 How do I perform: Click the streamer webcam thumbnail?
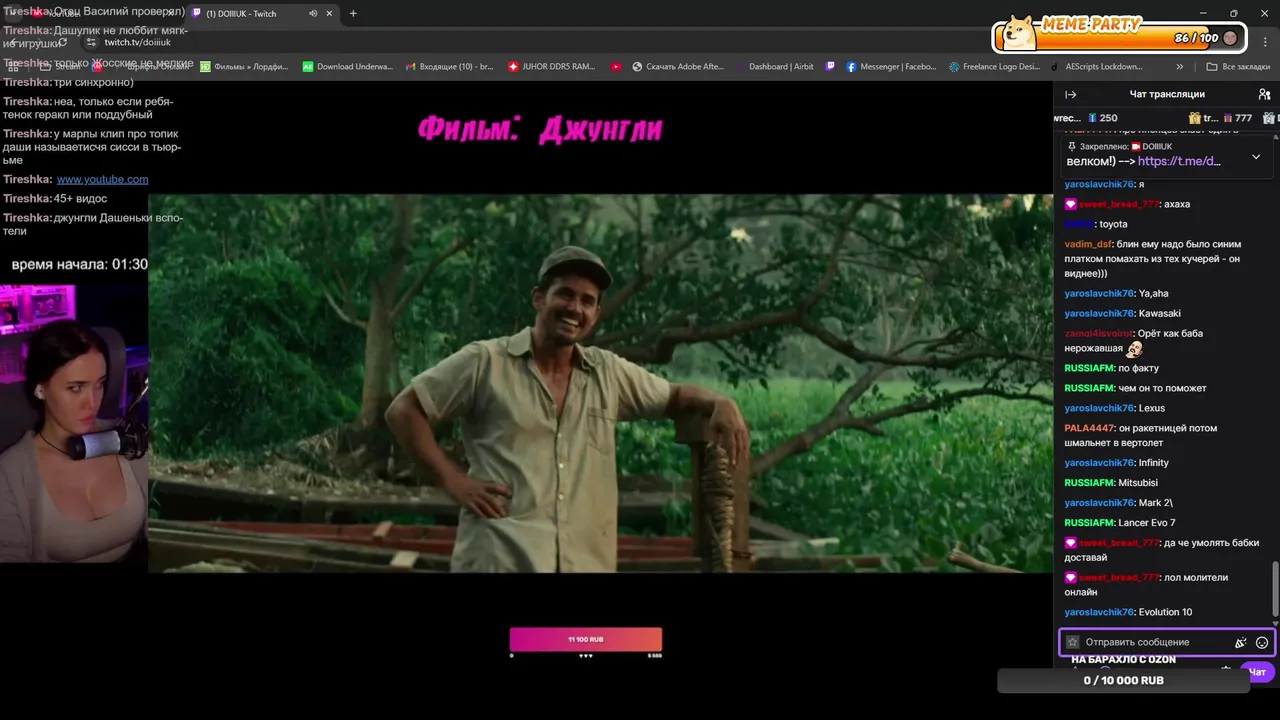[74, 423]
